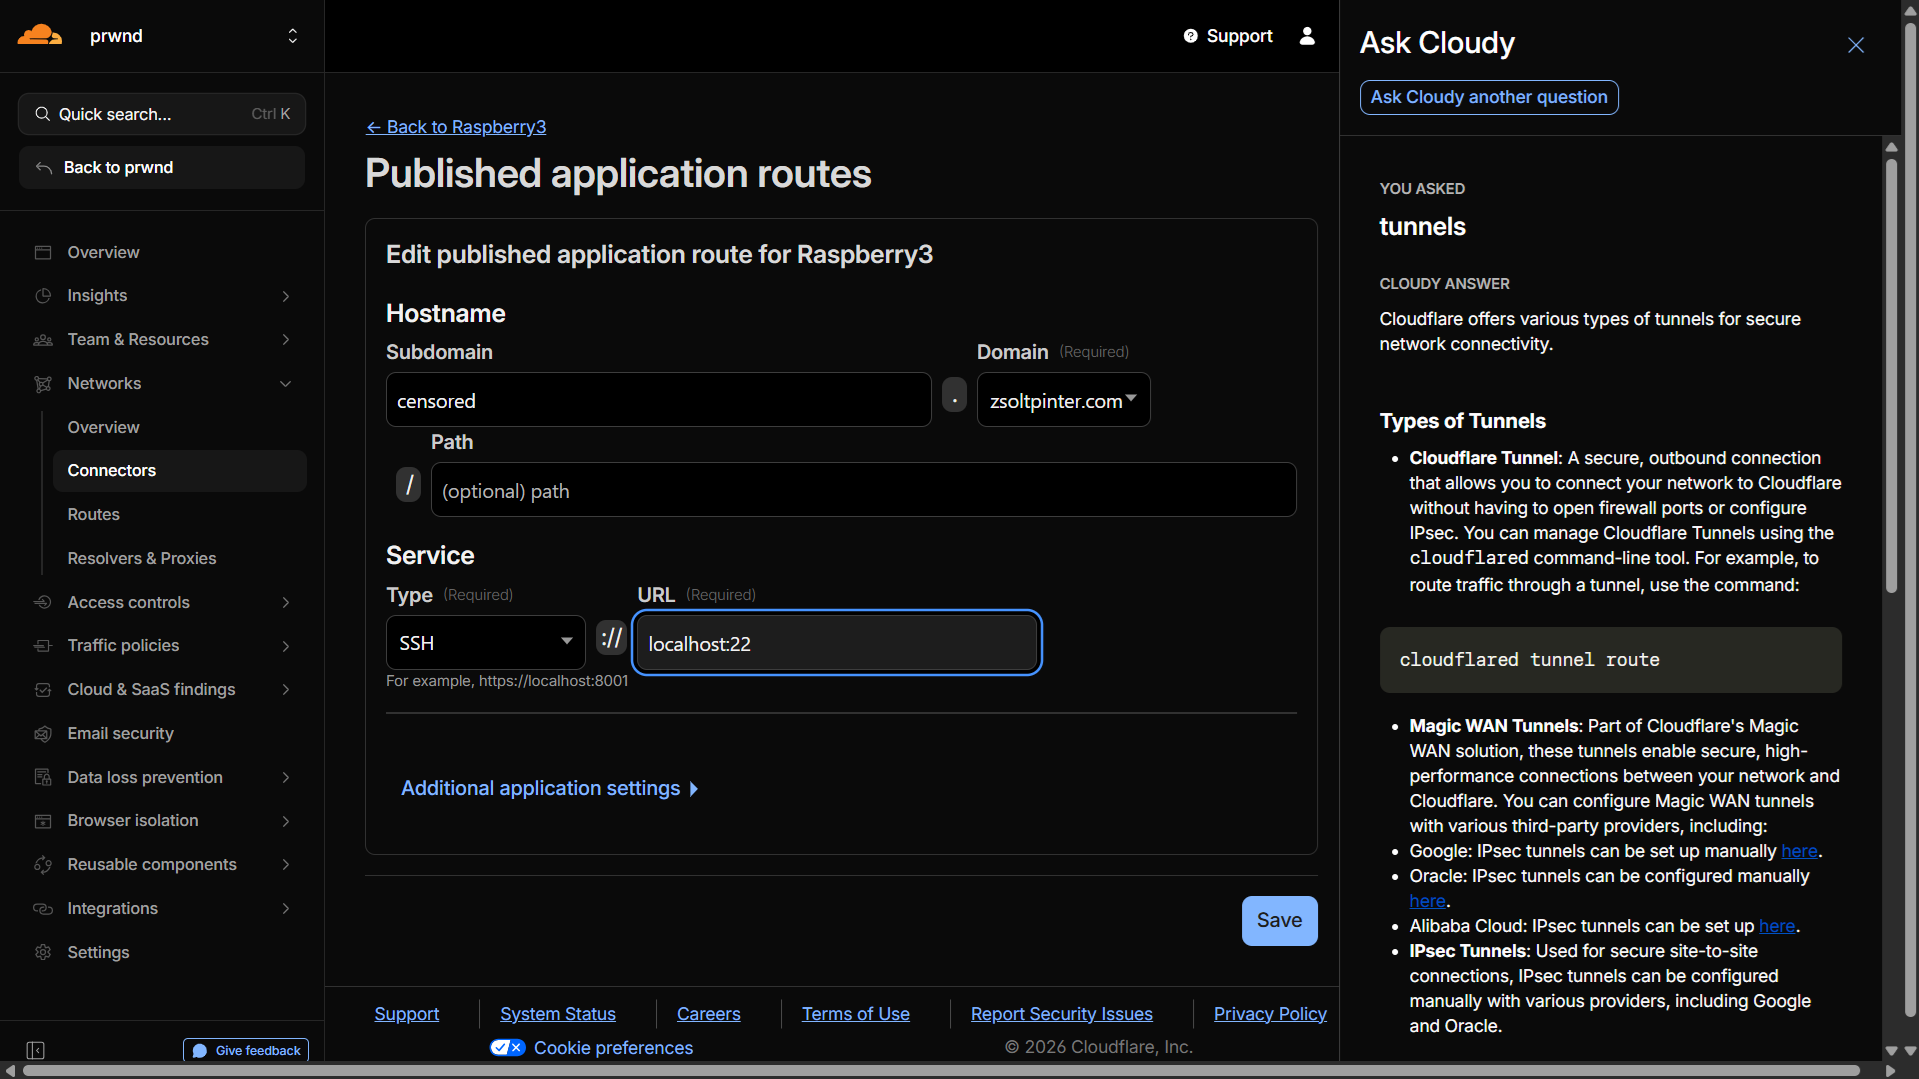The width and height of the screenshot is (1919, 1079).
Task: Click the Overview icon in the sidebar
Action: click(43, 253)
